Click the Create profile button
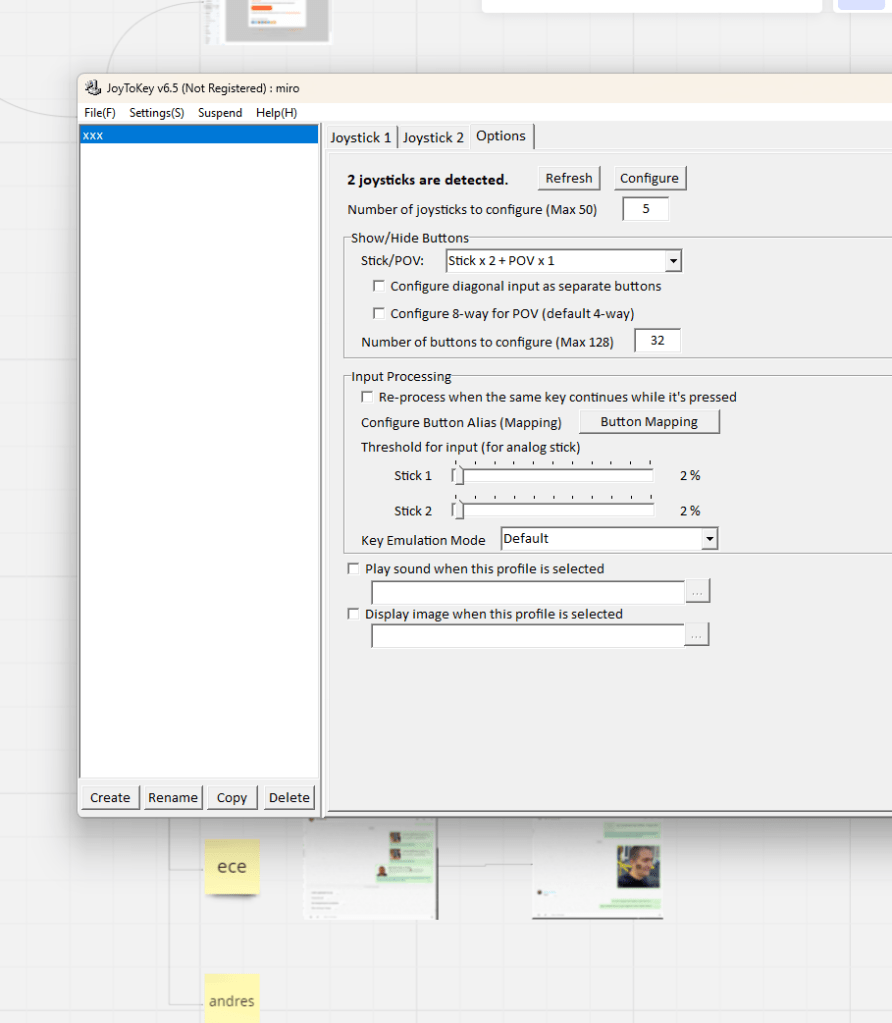Screen dimensions: 892x1023 point(110,797)
